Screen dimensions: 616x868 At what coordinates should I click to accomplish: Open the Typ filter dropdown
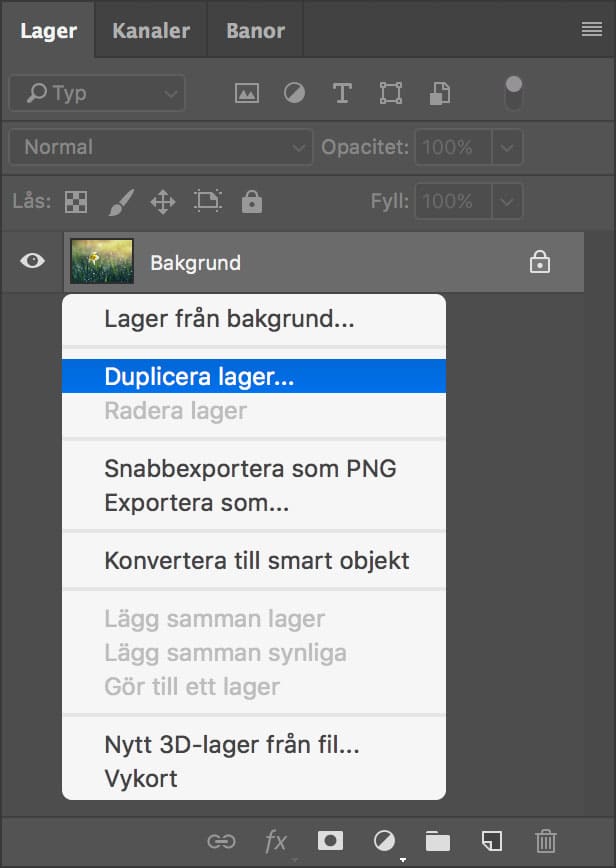click(x=97, y=93)
